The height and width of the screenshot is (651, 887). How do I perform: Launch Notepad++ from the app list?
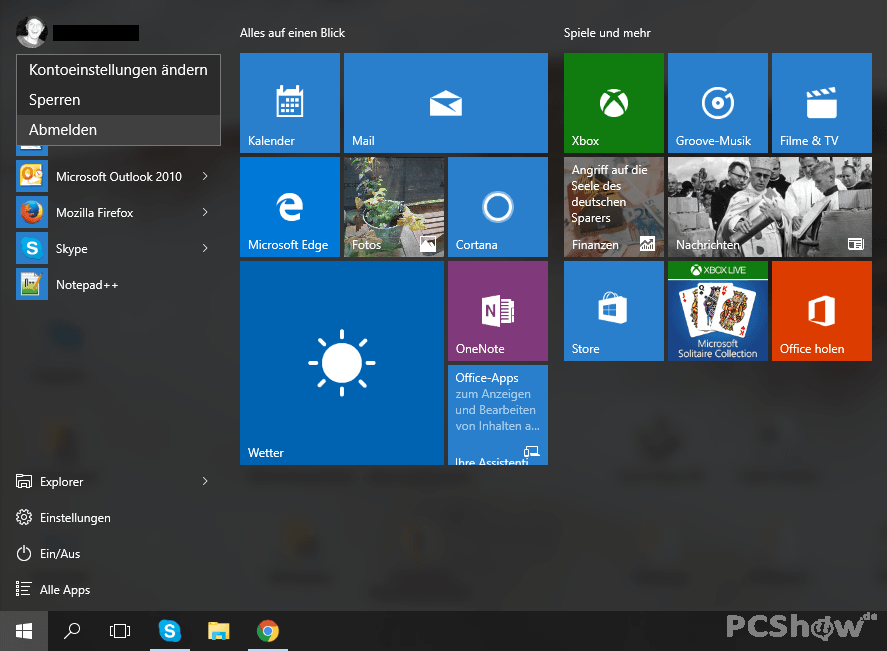pyautogui.click(x=113, y=284)
